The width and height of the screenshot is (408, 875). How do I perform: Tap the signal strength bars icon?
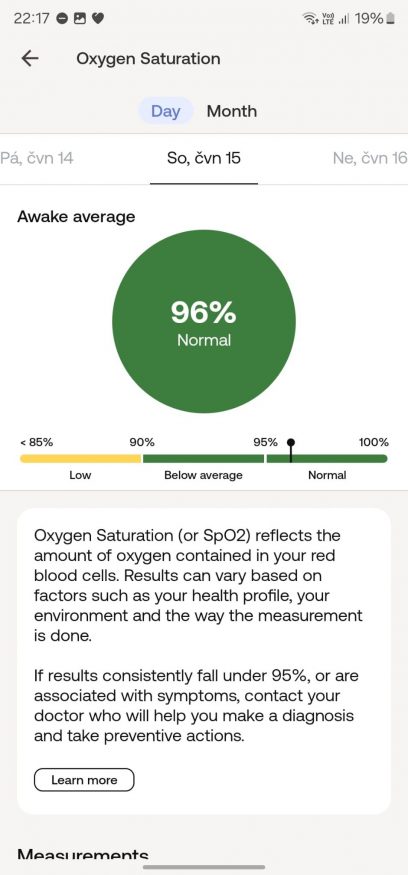(x=344, y=20)
